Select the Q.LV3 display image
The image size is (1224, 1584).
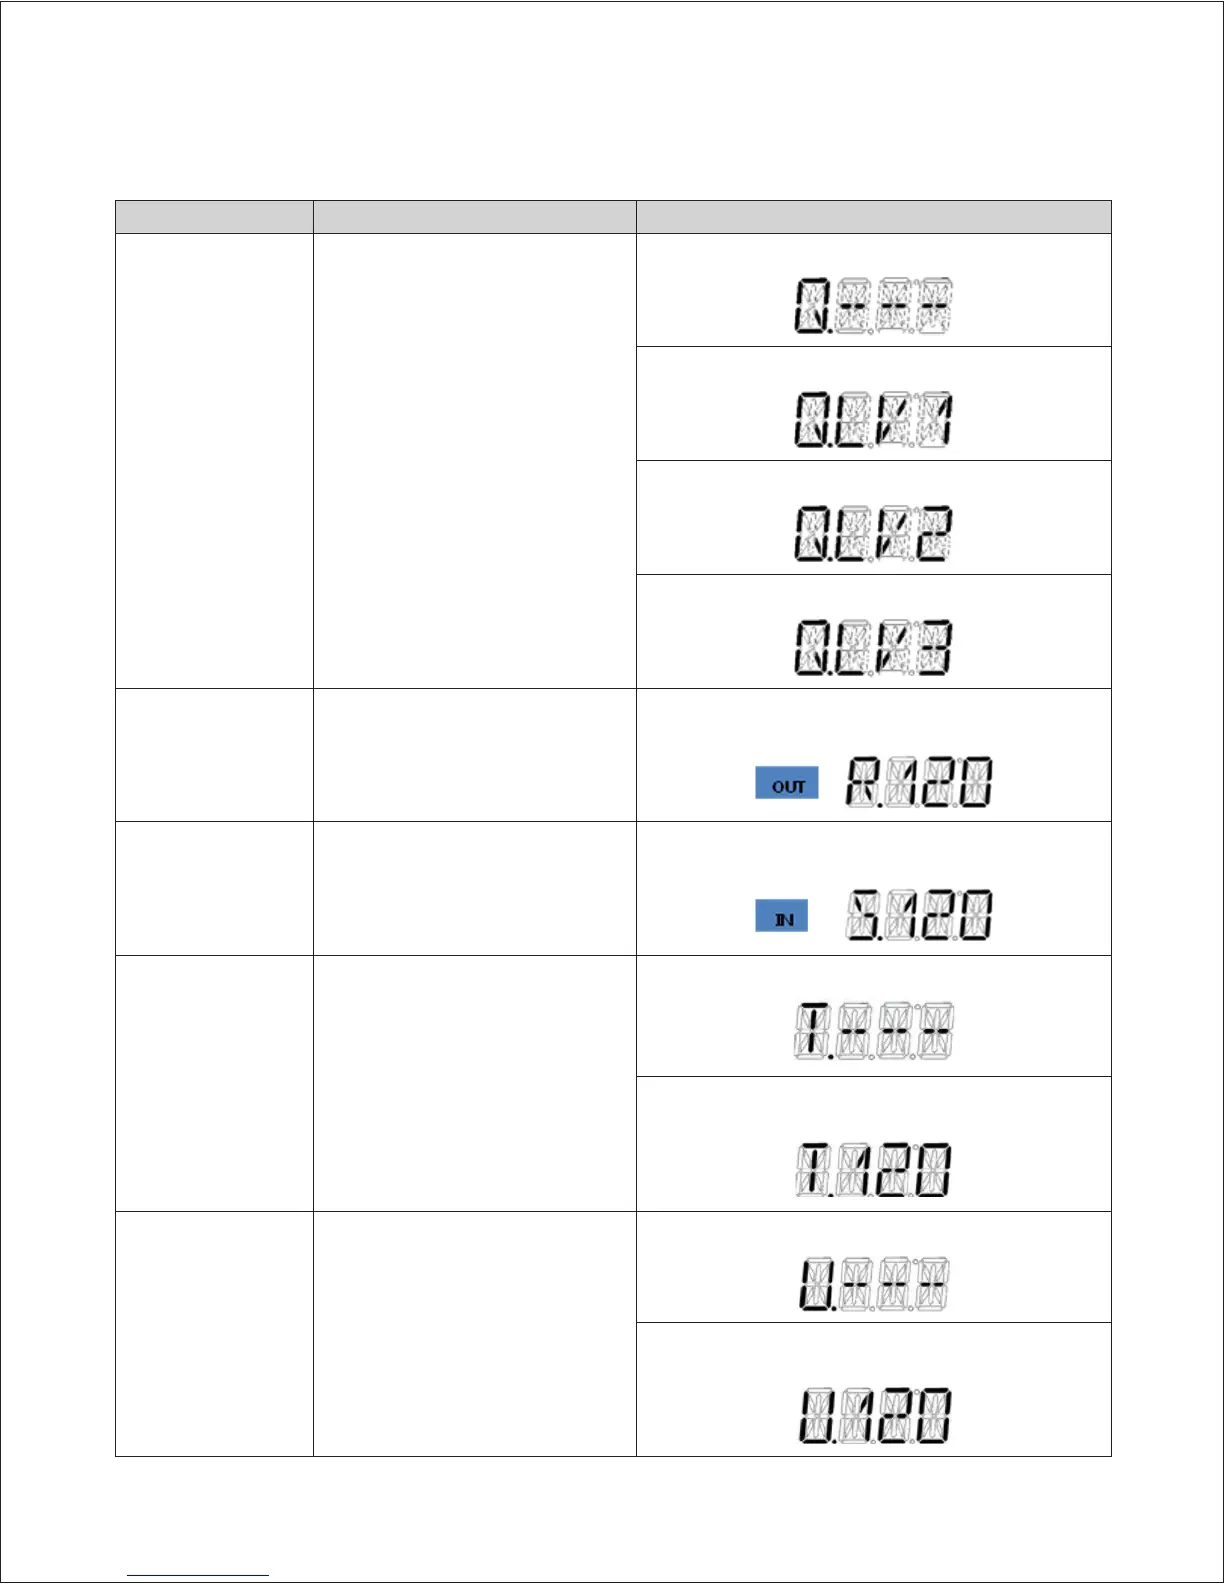click(873, 648)
